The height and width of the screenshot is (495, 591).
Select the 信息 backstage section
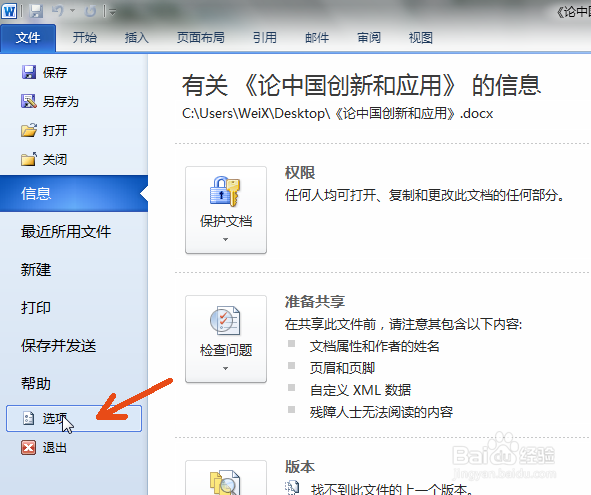(74, 193)
